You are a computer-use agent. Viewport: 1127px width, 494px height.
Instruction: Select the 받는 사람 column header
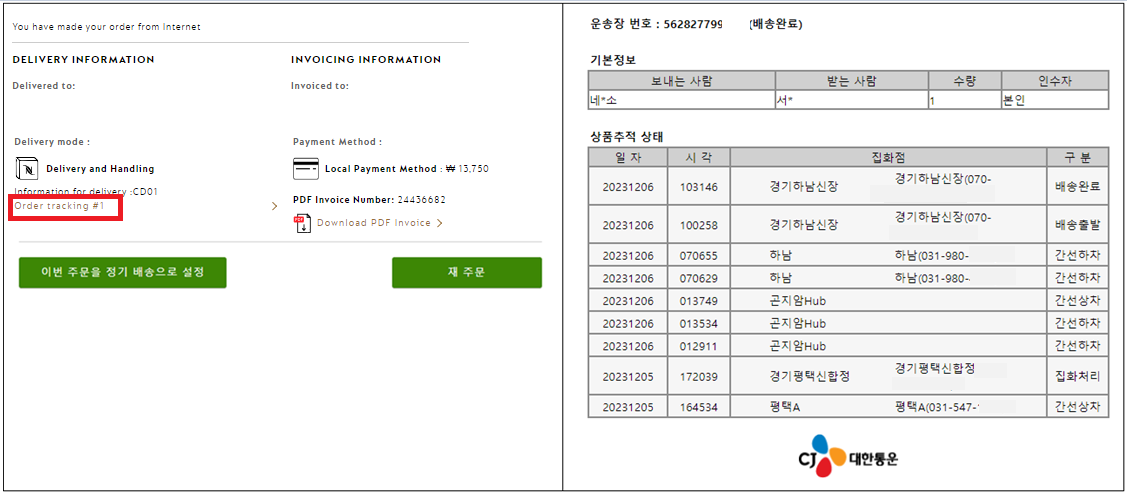(x=852, y=81)
